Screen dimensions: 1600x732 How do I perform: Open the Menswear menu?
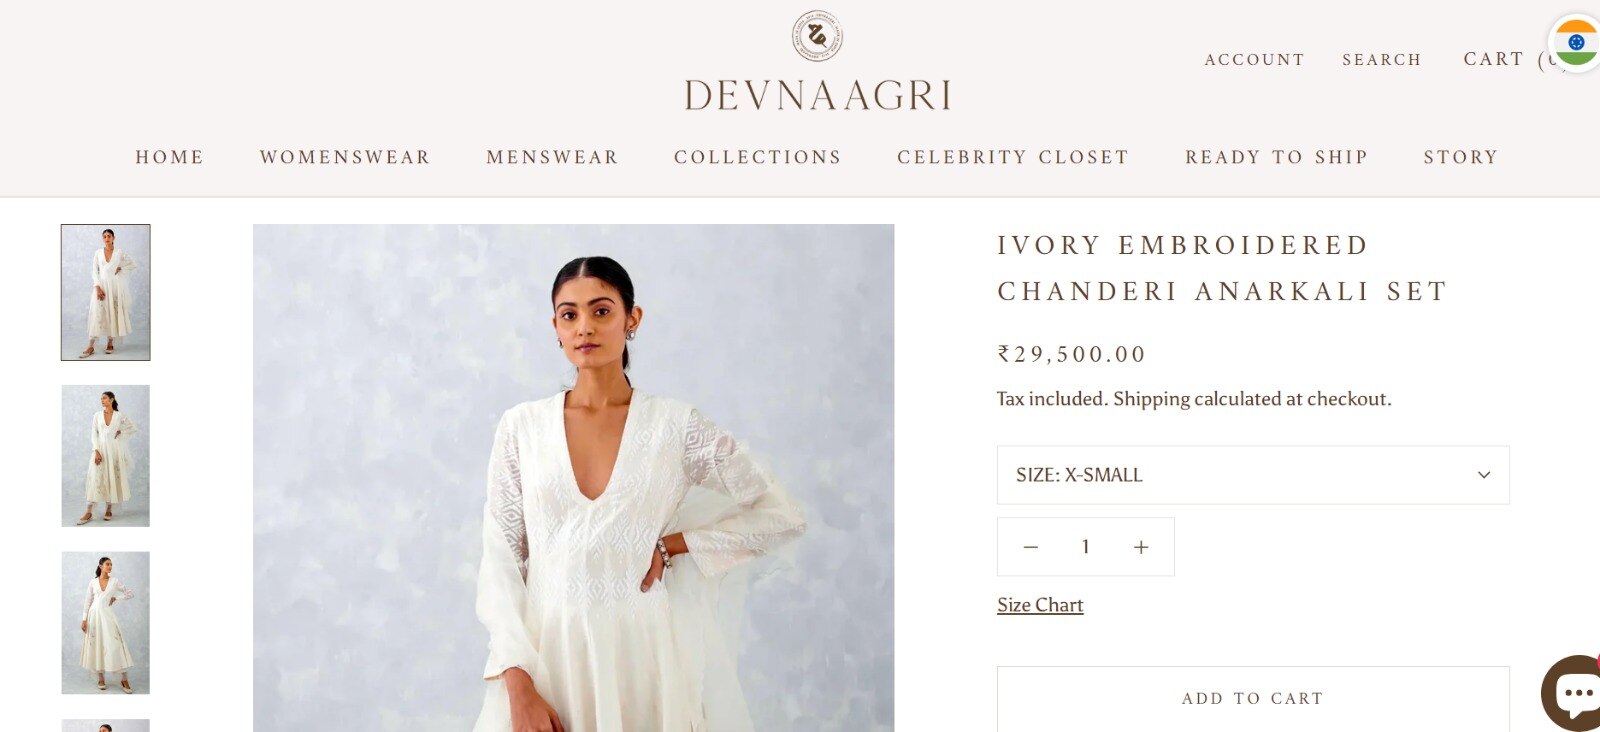tap(552, 157)
